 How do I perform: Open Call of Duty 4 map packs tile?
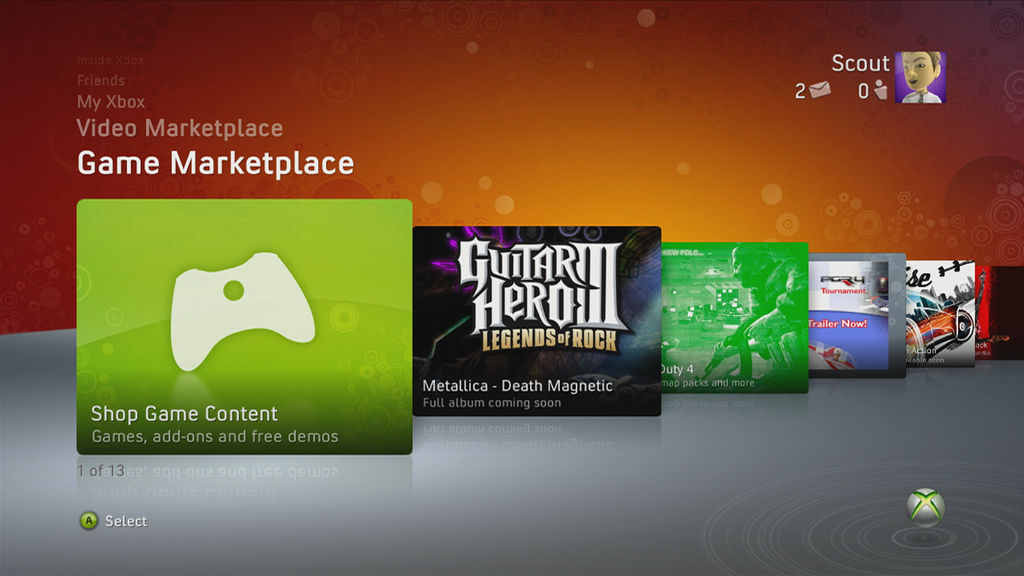pos(735,318)
